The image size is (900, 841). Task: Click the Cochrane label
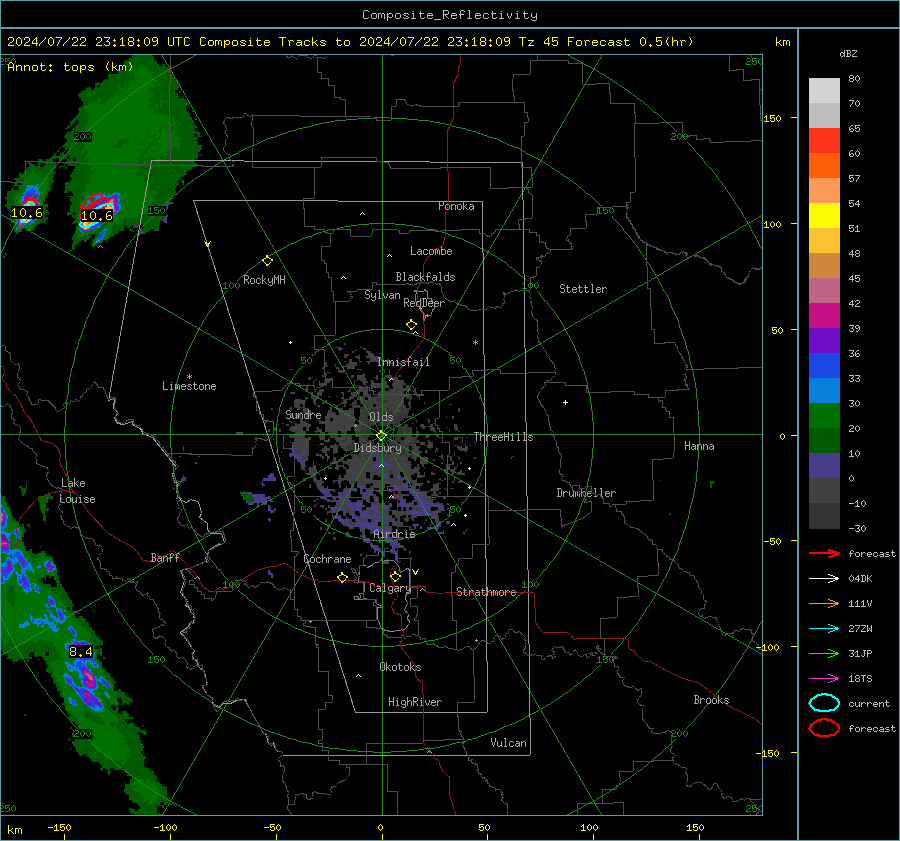pyautogui.click(x=327, y=559)
